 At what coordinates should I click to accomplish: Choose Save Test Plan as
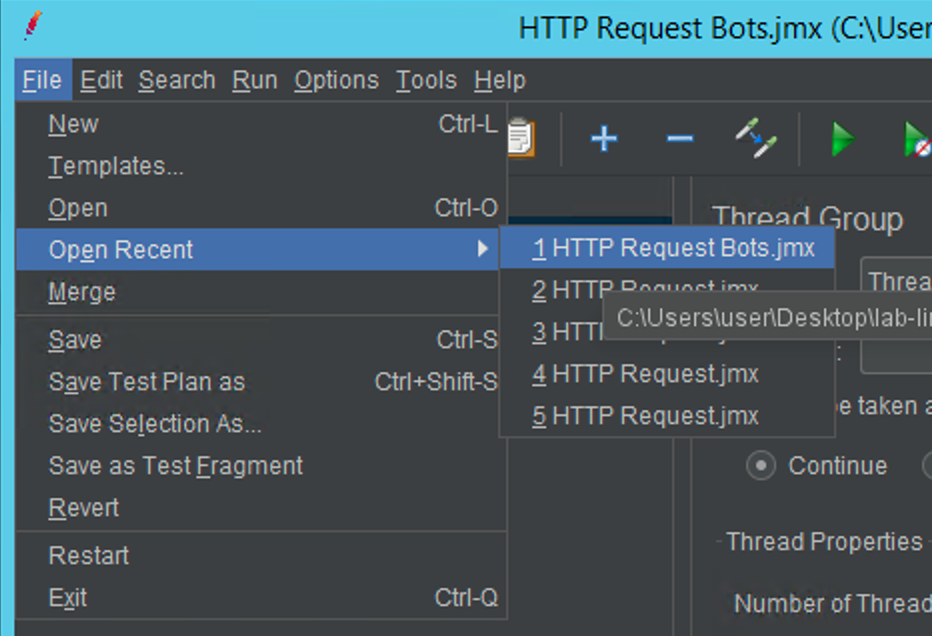pyautogui.click(x=262, y=382)
